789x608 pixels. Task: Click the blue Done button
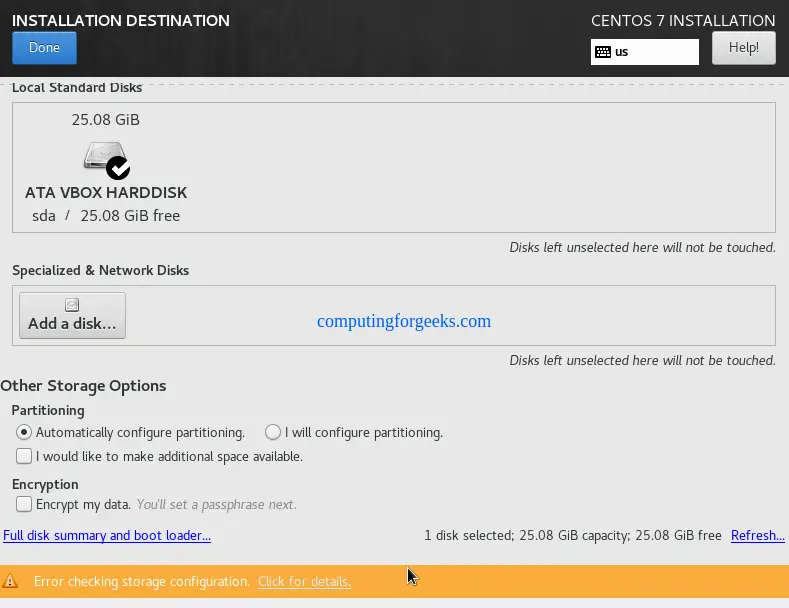pyautogui.click(x=44, y=48)
